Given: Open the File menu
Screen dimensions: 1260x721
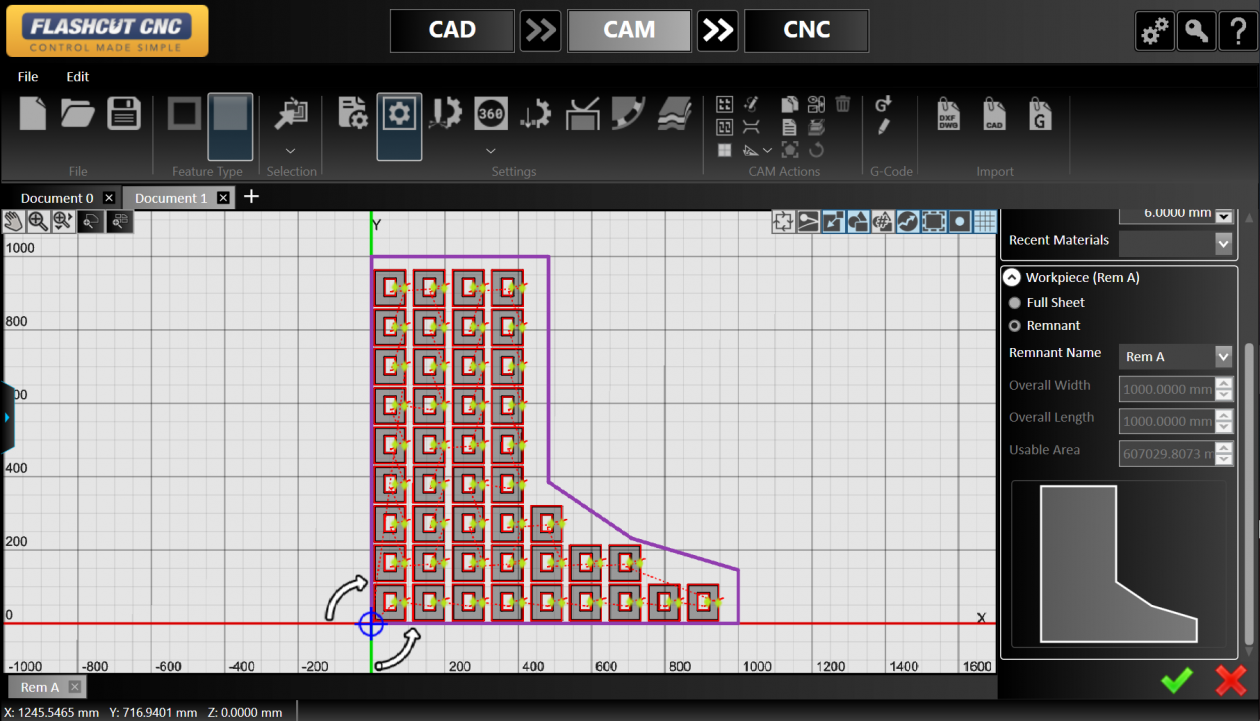Looking at the screenshot, I should click(27, 76).
